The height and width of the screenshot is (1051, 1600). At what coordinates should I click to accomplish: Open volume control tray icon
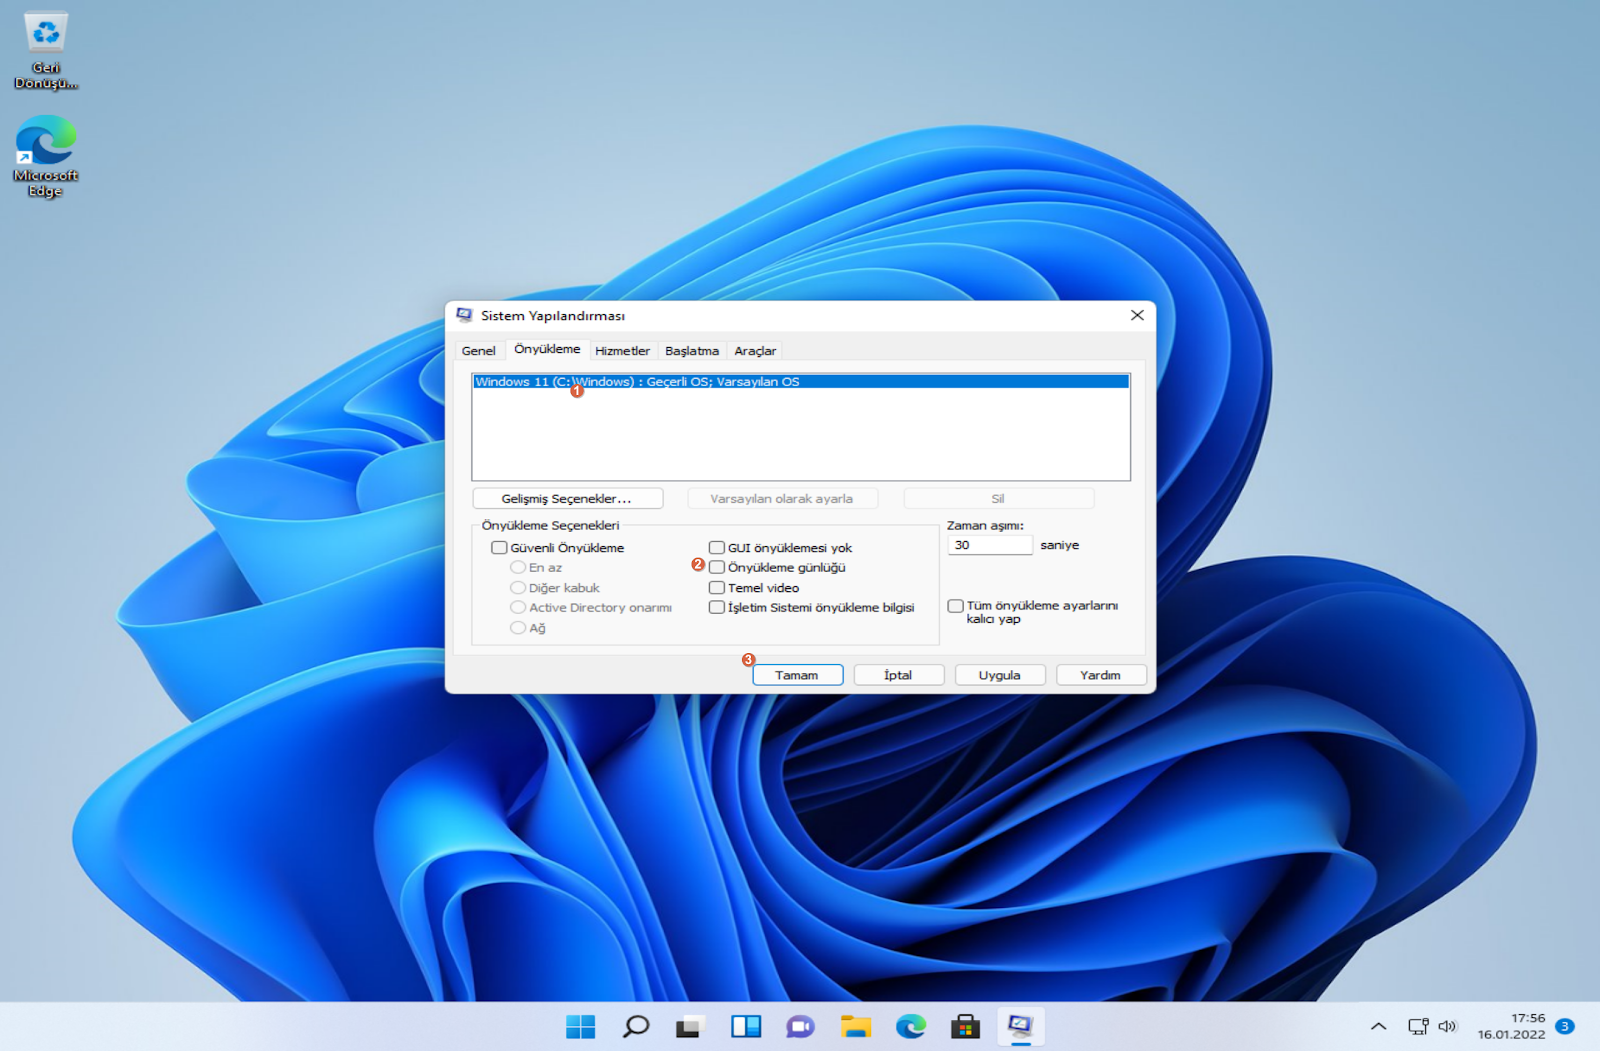[x=1447, y=1026]
